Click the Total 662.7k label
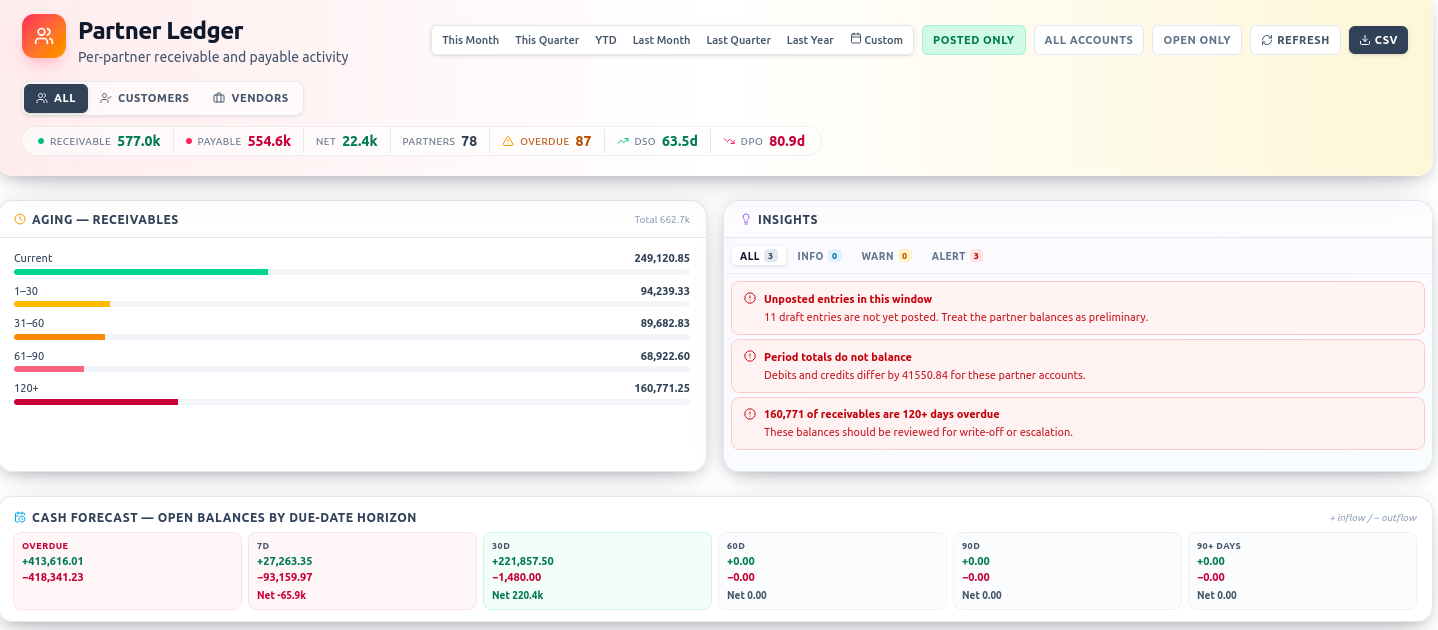Image resolution: width=1438 pixels, height=630 pixels. (662, 220)
